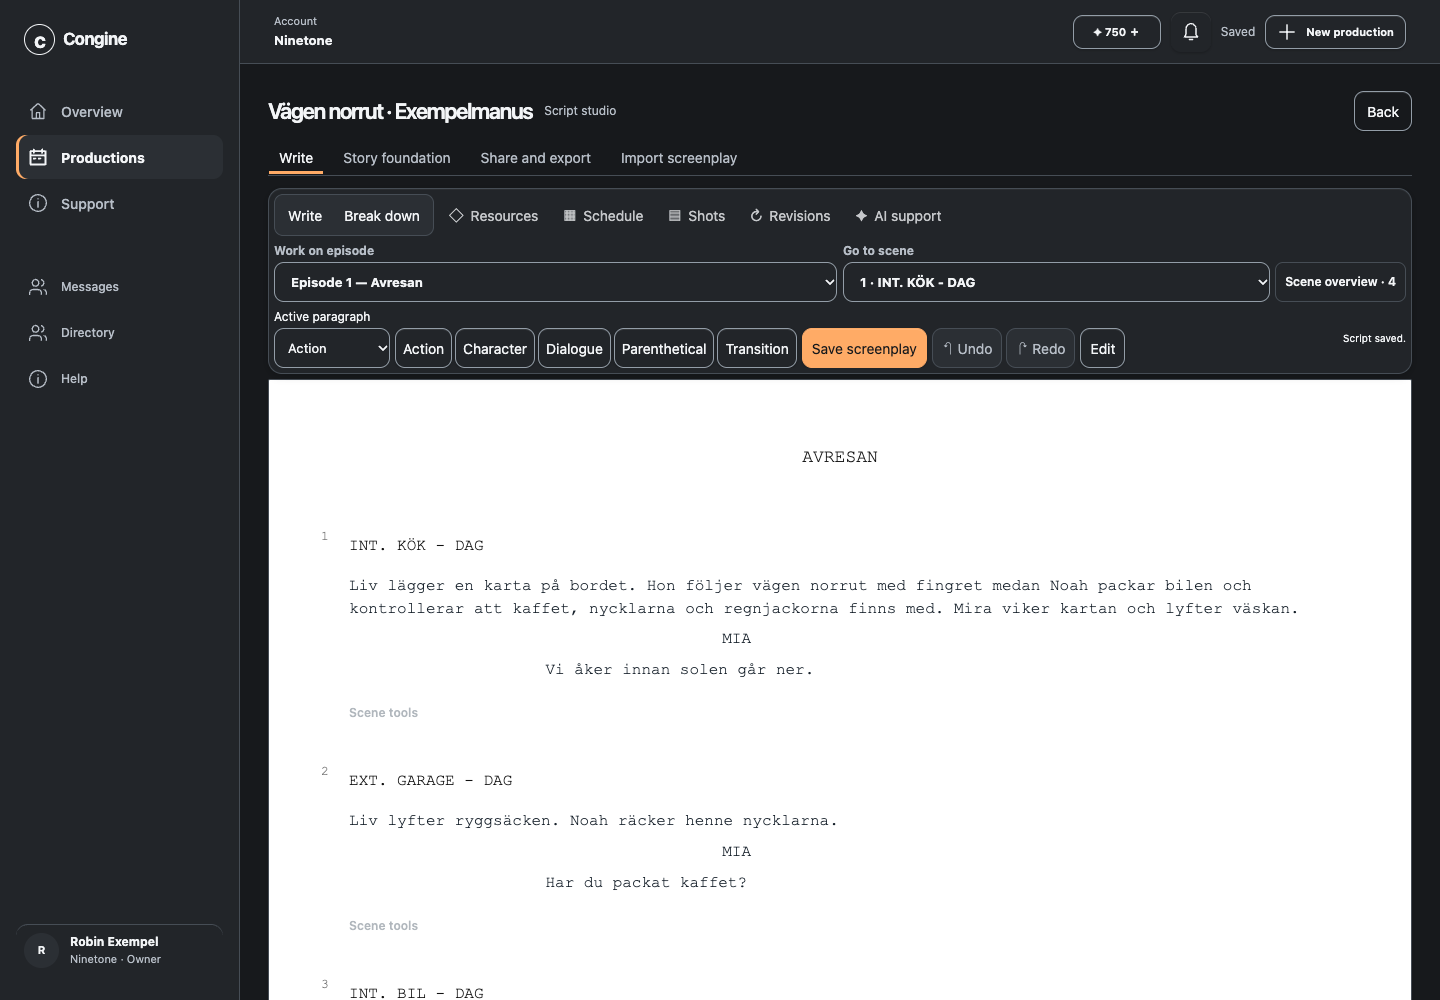Click the Back button
This screenshot has height=1000, width=1440.
[1383, 111]
